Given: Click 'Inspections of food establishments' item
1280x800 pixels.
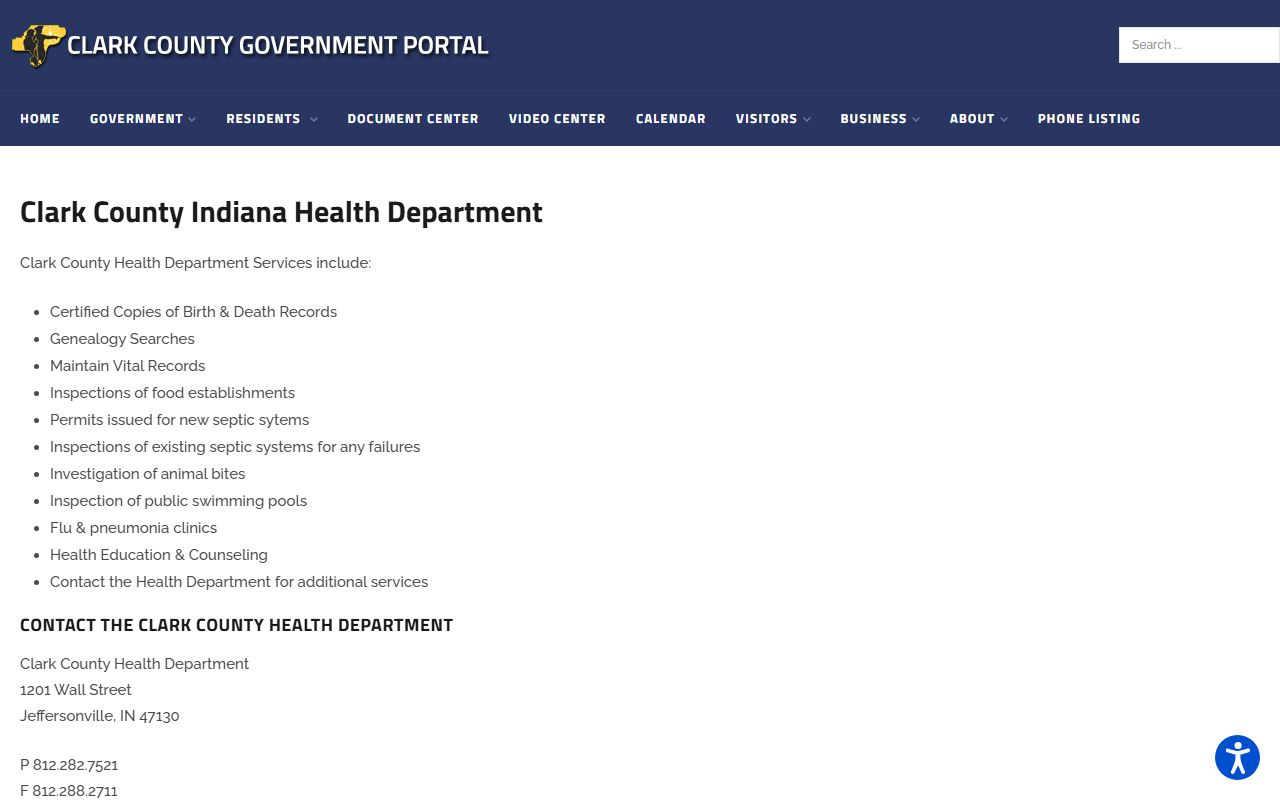Looking at the screenshot, I should (172, 393).
